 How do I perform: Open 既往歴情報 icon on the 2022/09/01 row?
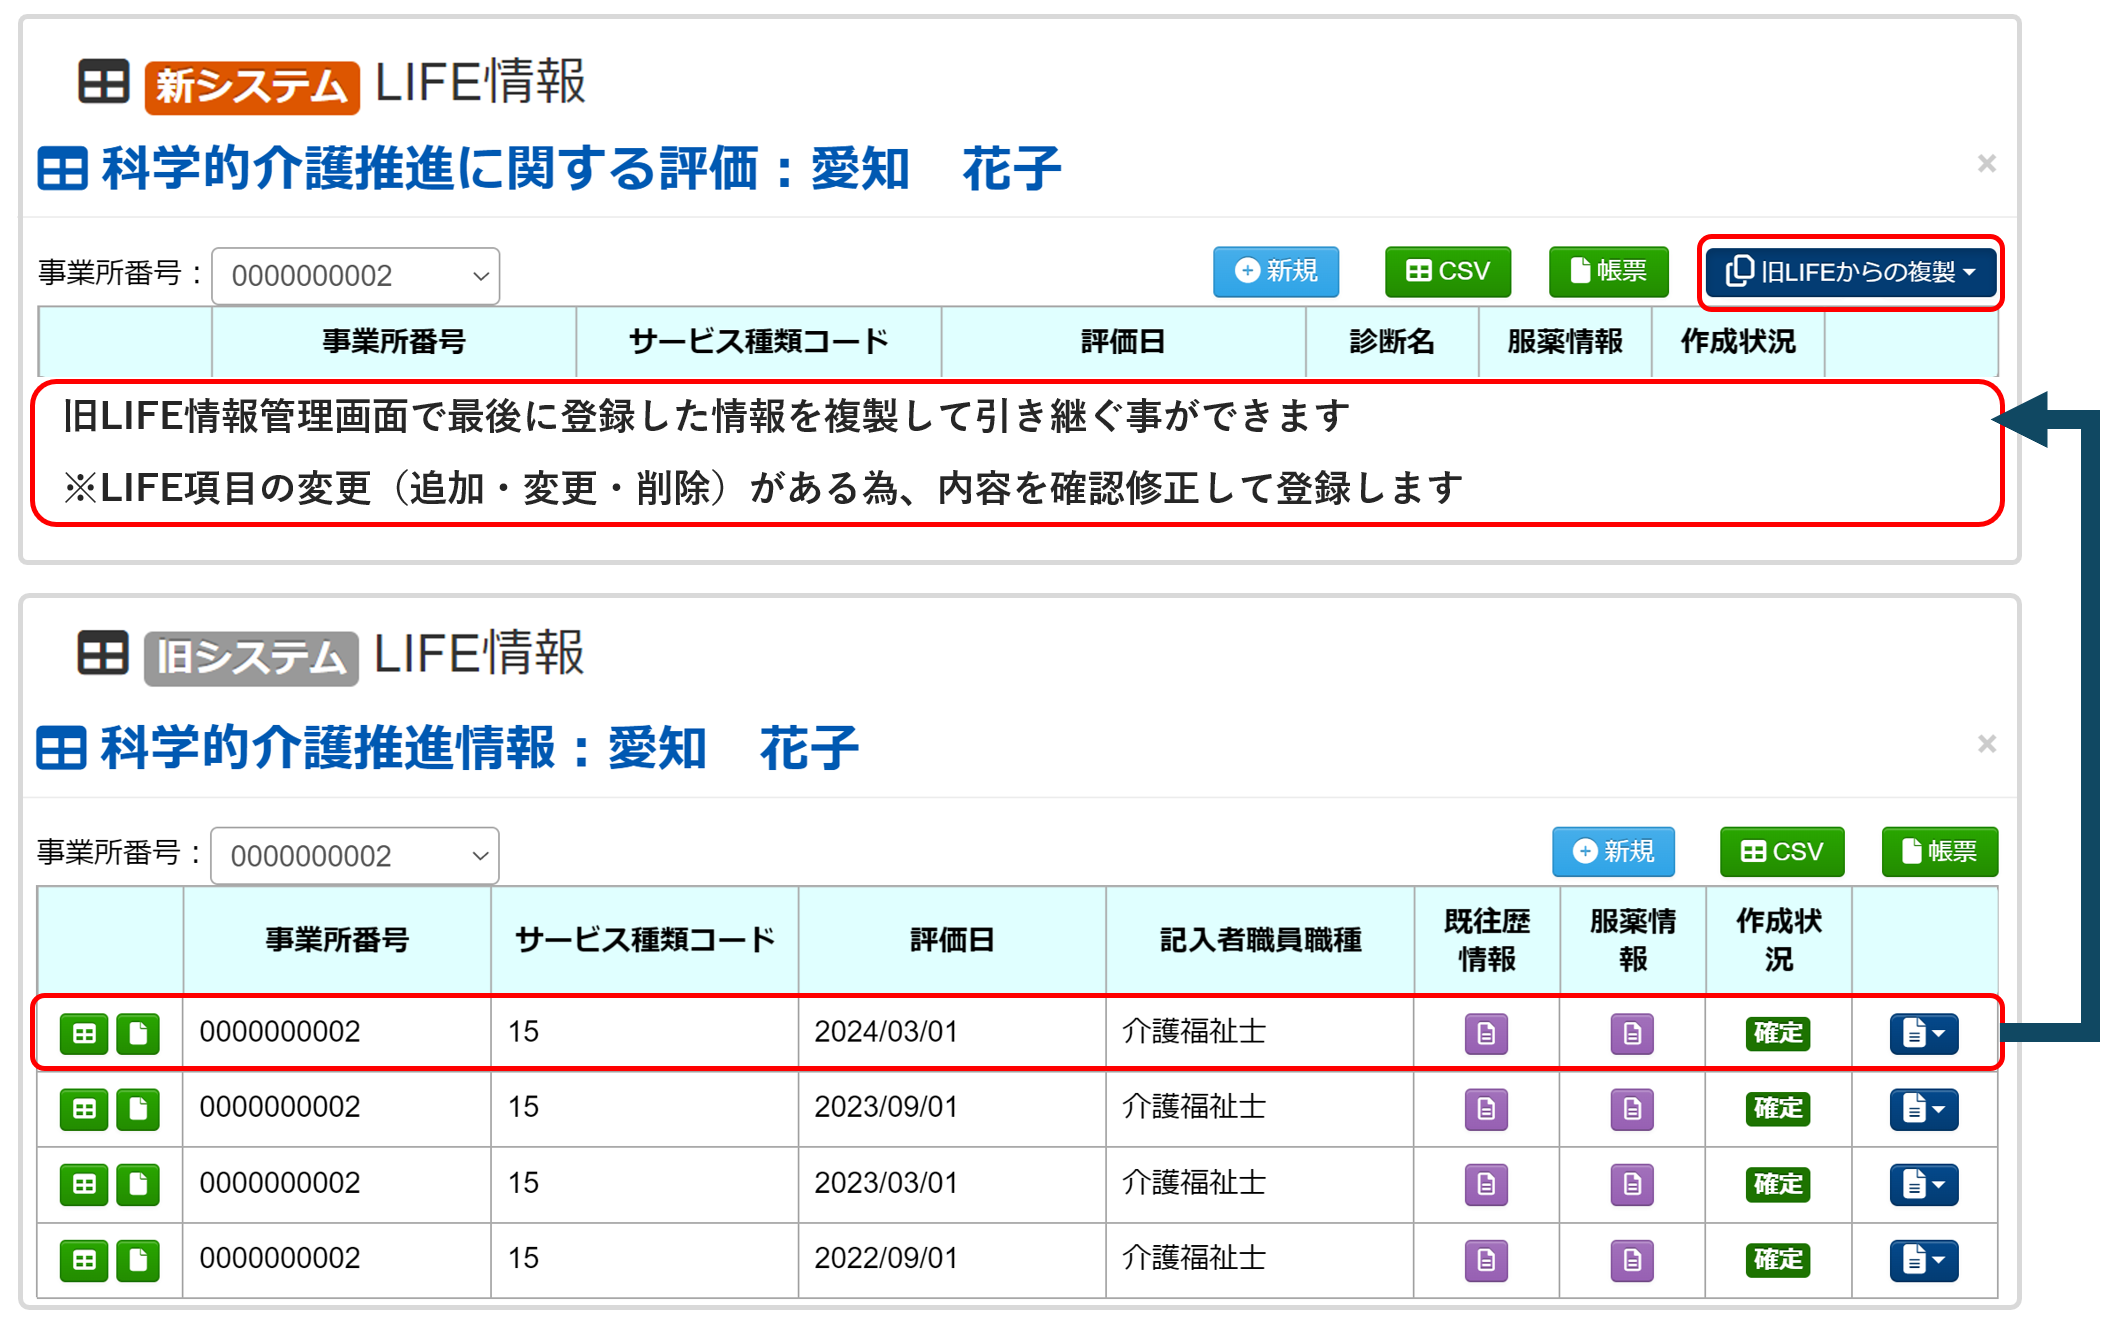[x=1486, y=1259]
